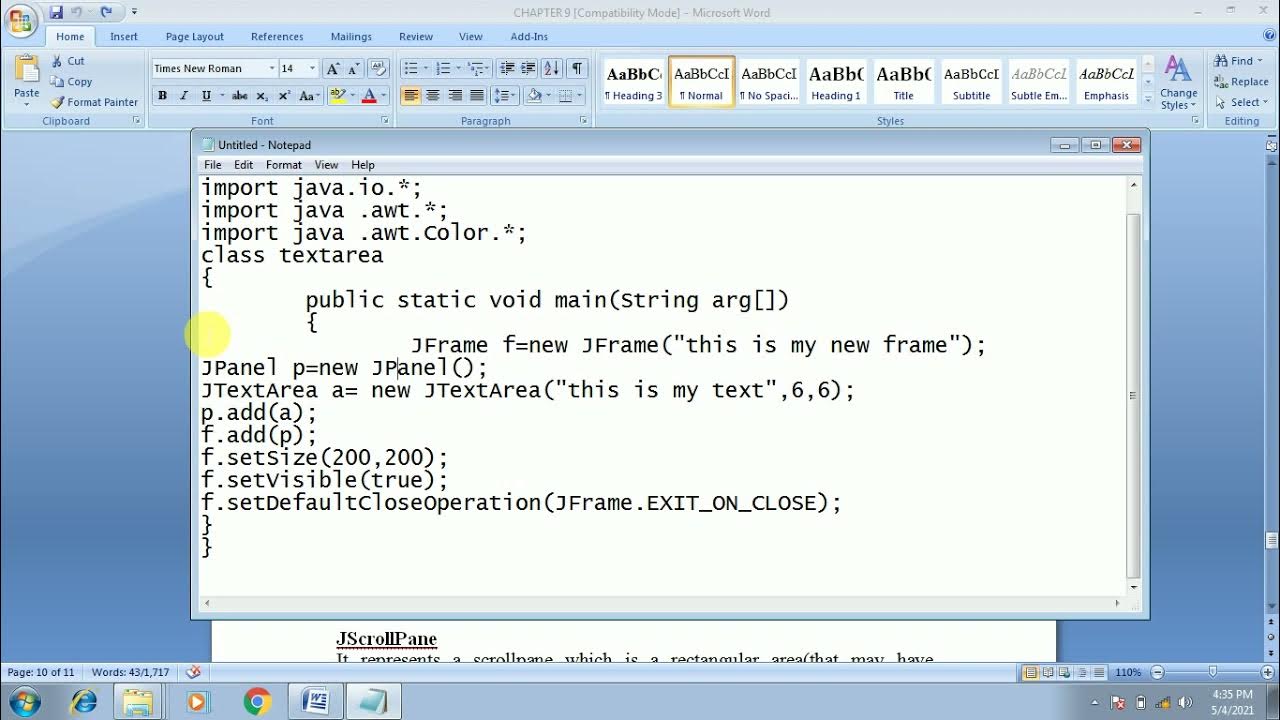
Task: Toggle subscript formatting
Action: click(262, 96)
